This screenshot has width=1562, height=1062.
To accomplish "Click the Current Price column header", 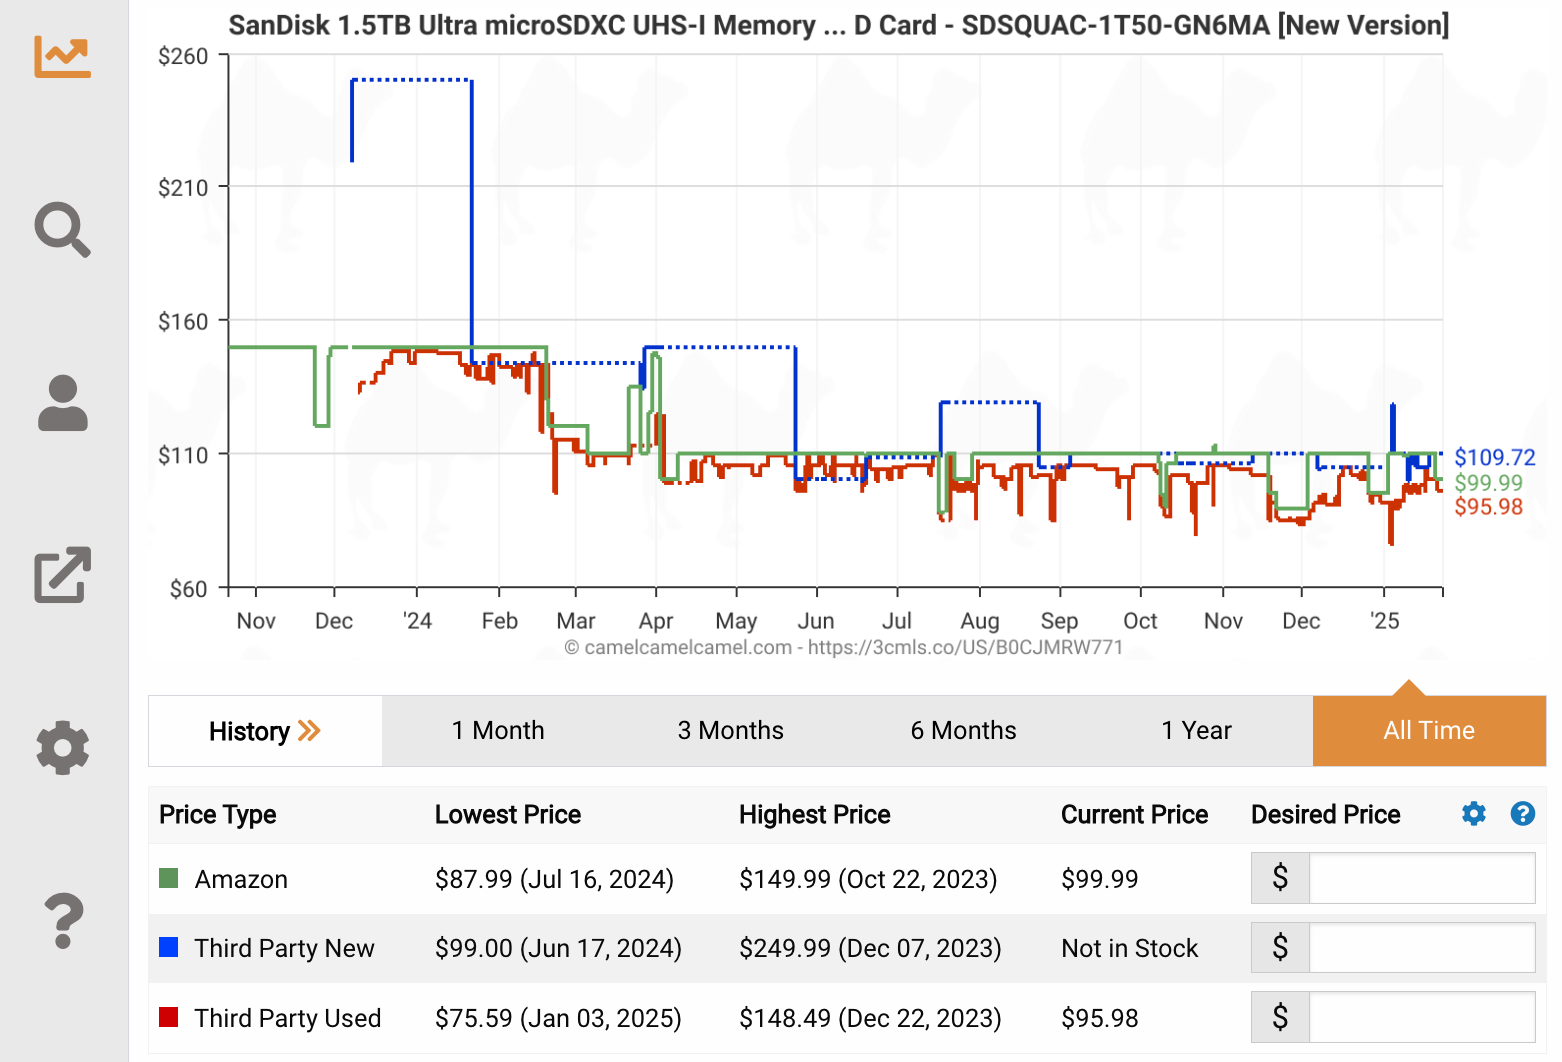I will coord(1135,815).
